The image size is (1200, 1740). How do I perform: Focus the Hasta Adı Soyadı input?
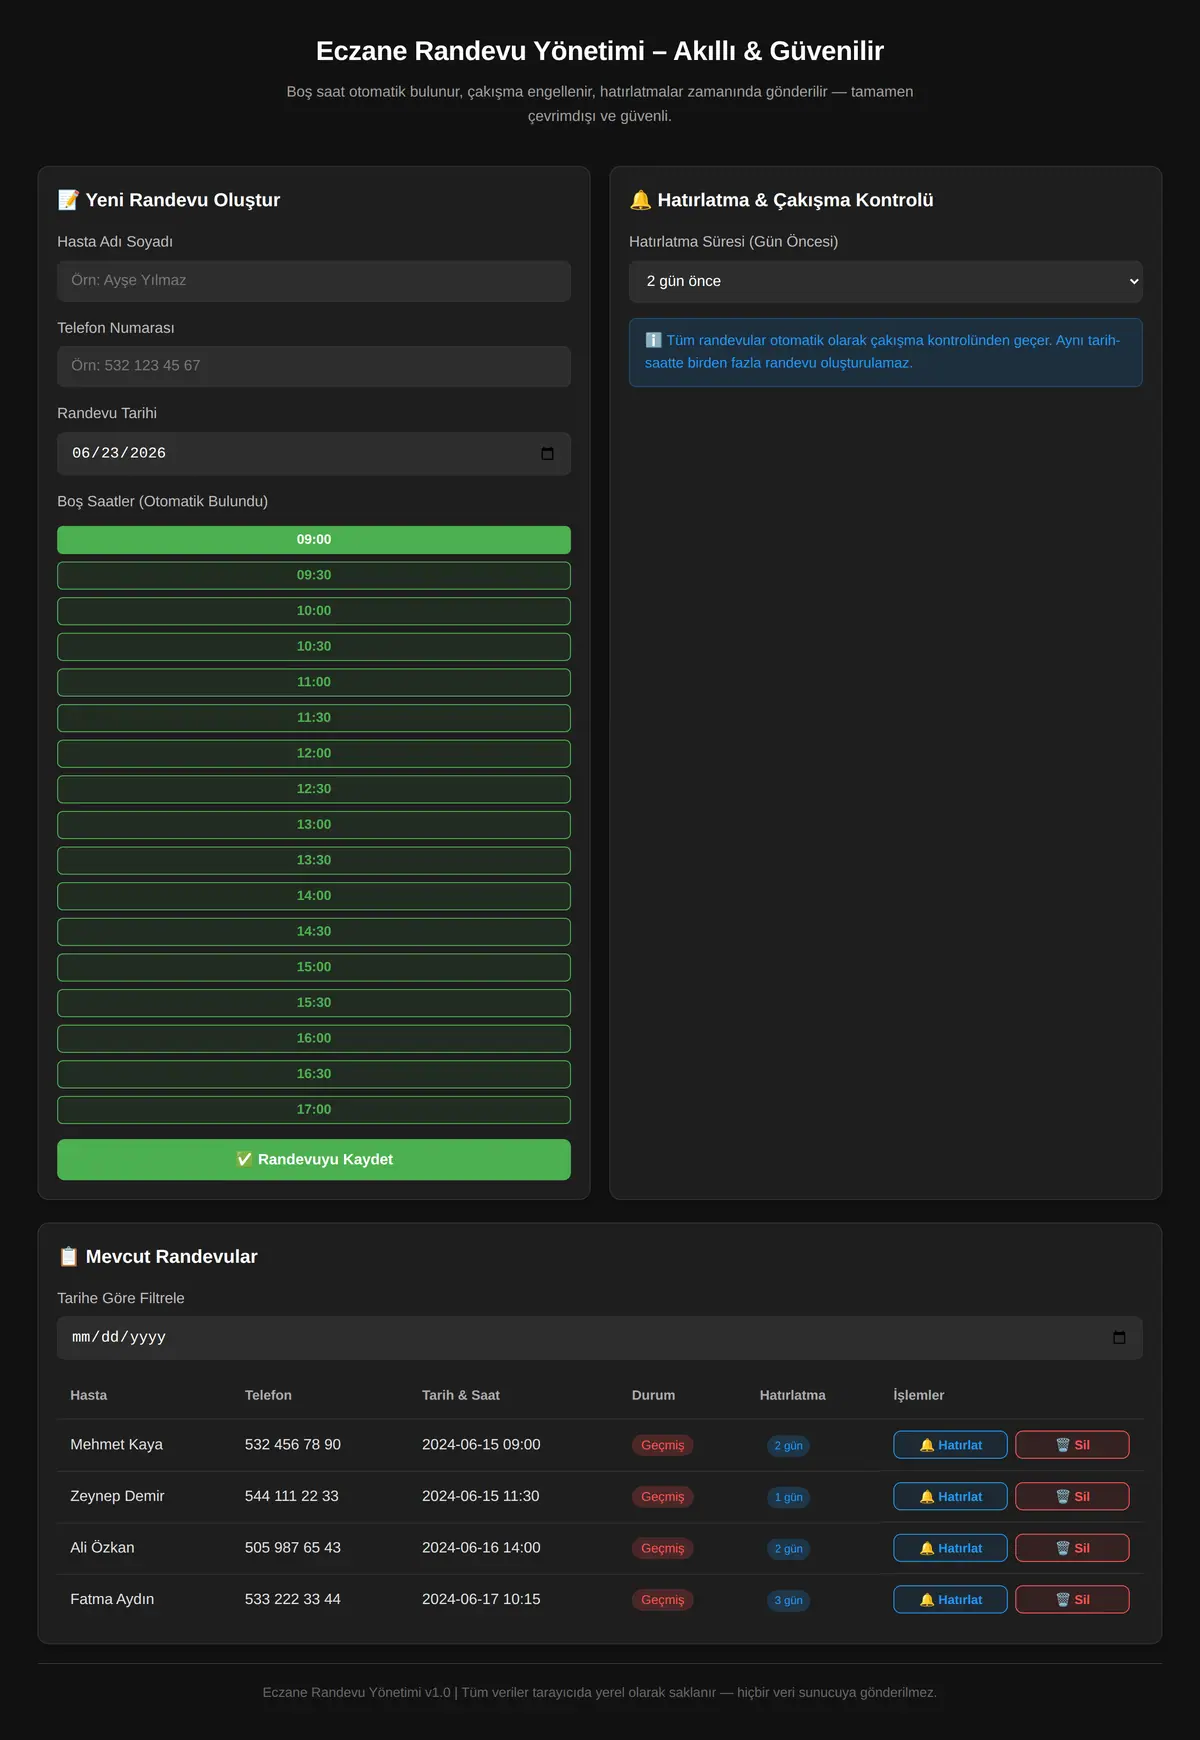point(314,281)
